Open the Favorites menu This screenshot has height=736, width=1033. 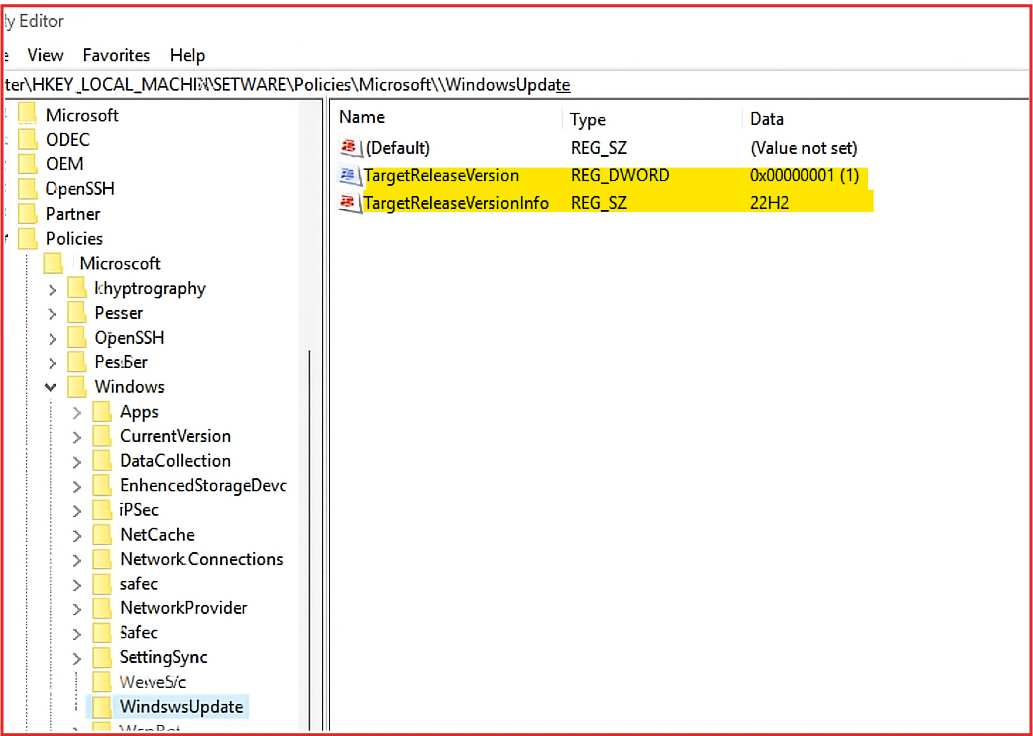point(117,55)
